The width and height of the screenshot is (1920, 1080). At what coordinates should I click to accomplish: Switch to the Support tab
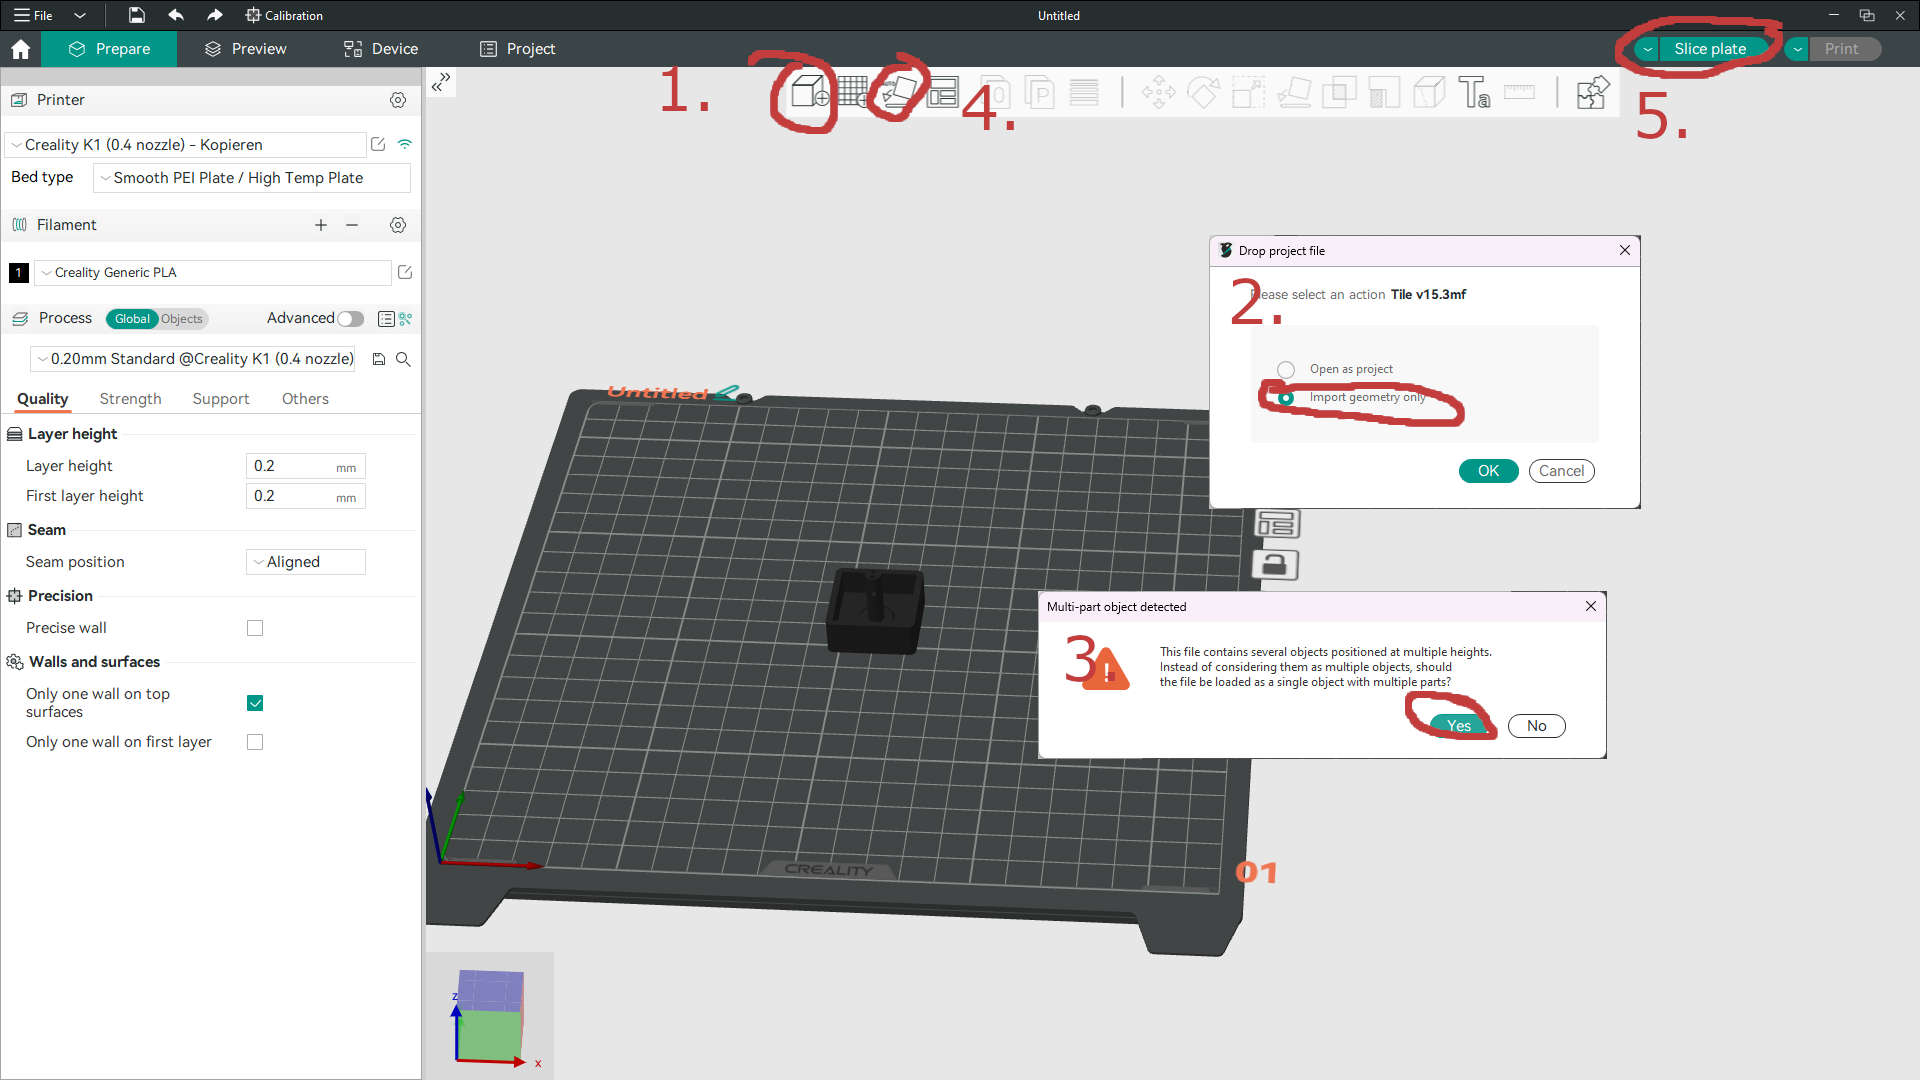coord(220,398)
